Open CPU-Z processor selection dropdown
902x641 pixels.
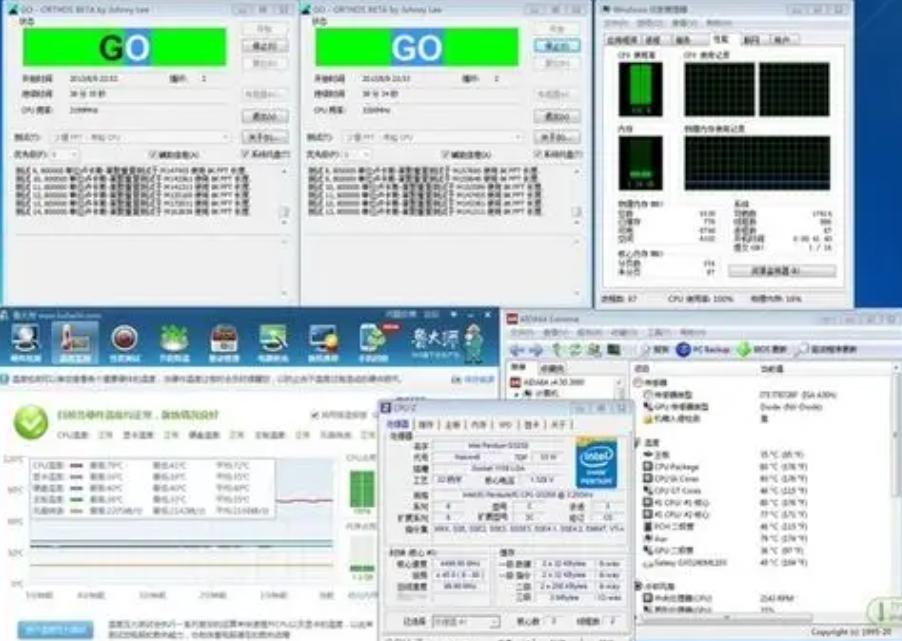465,621
